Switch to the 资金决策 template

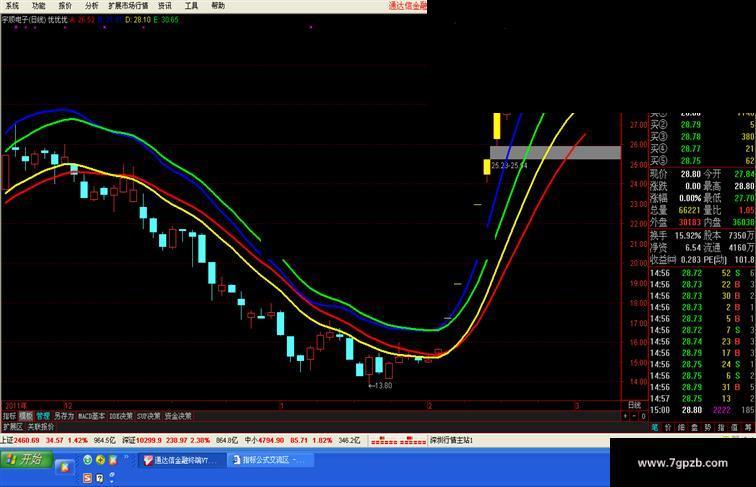click(178, 416)
